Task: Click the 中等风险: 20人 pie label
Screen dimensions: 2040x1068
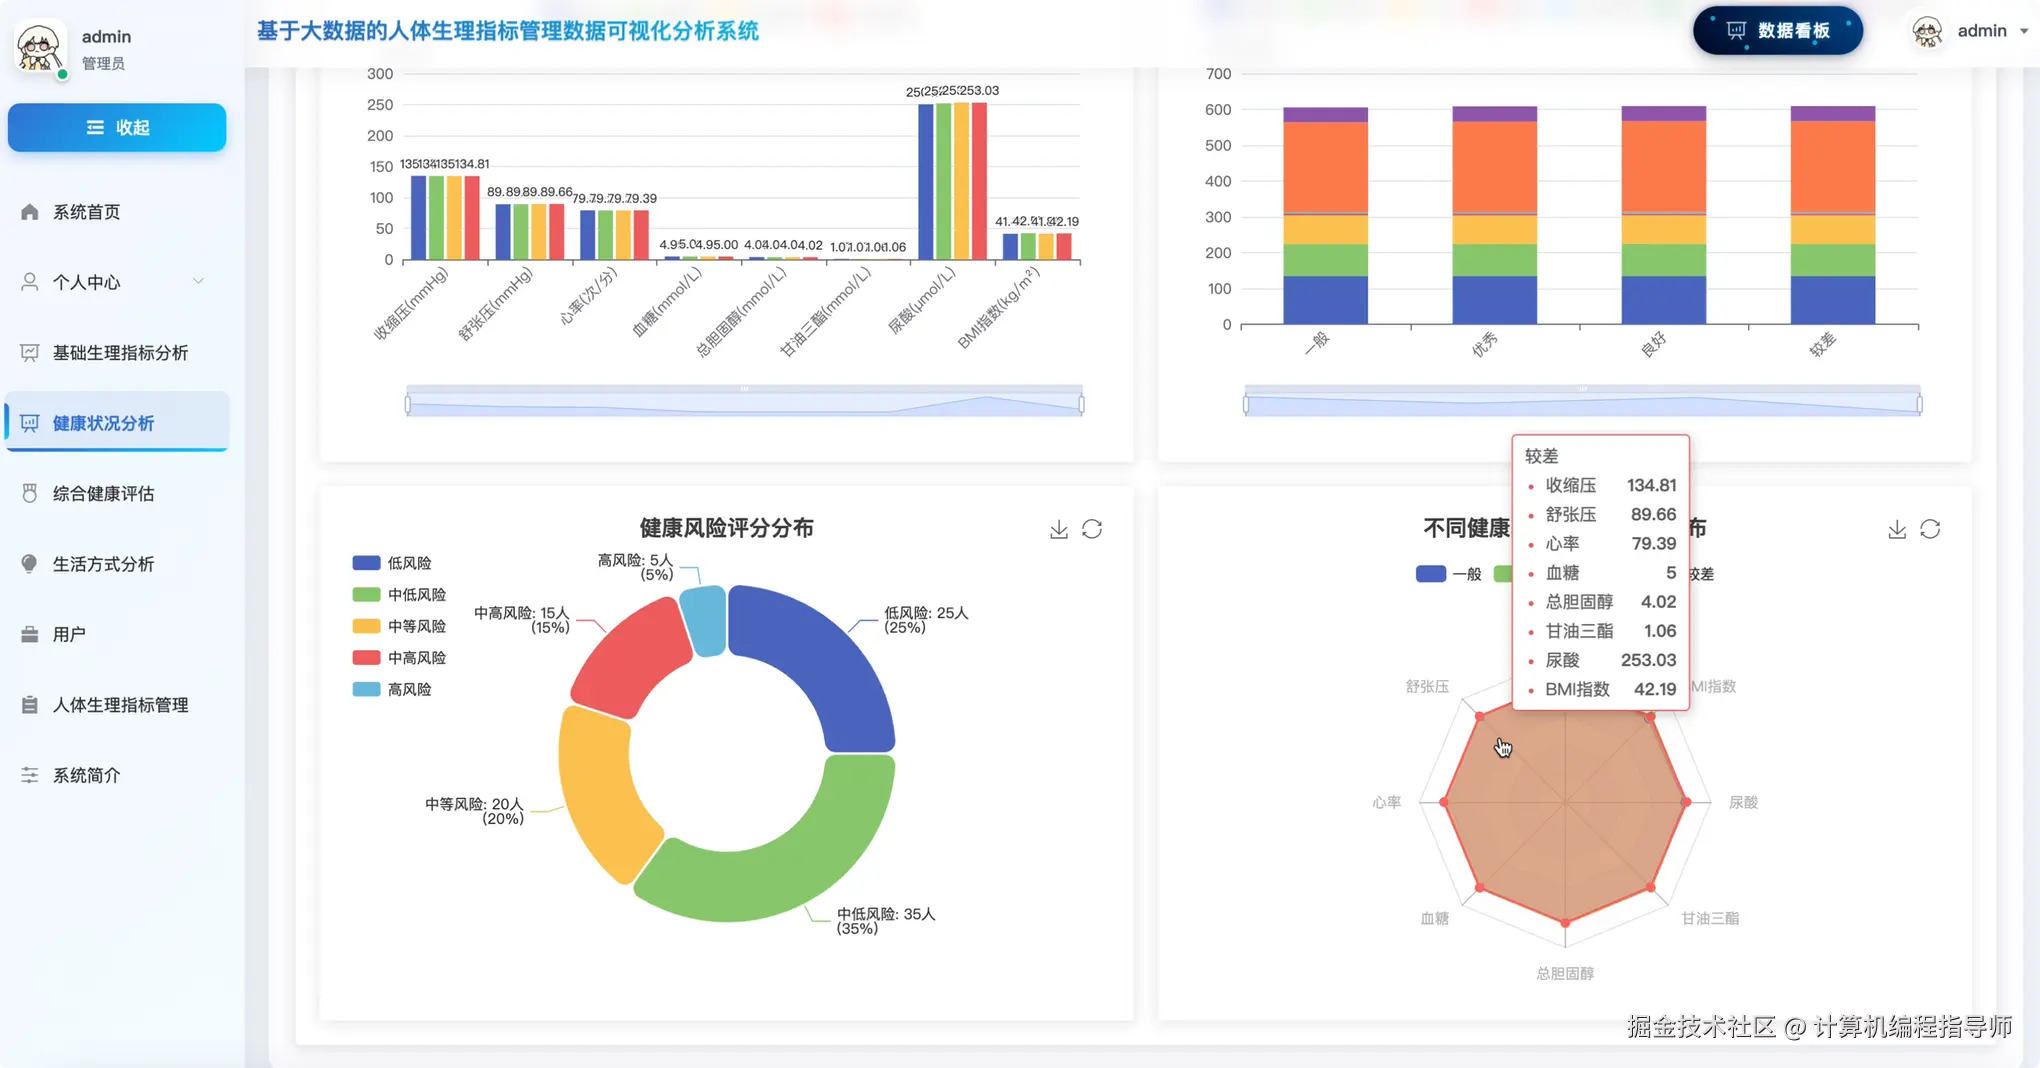Action: 474,811
